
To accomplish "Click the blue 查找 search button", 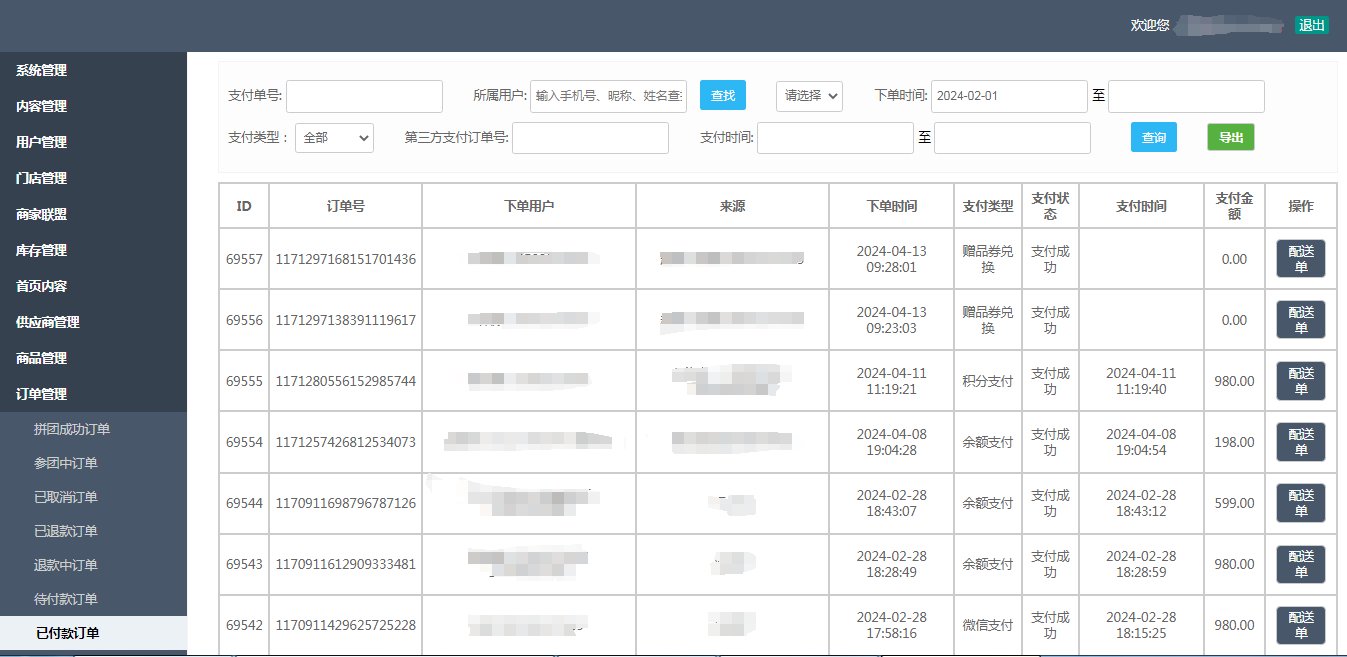I will (x=722, y=96).
